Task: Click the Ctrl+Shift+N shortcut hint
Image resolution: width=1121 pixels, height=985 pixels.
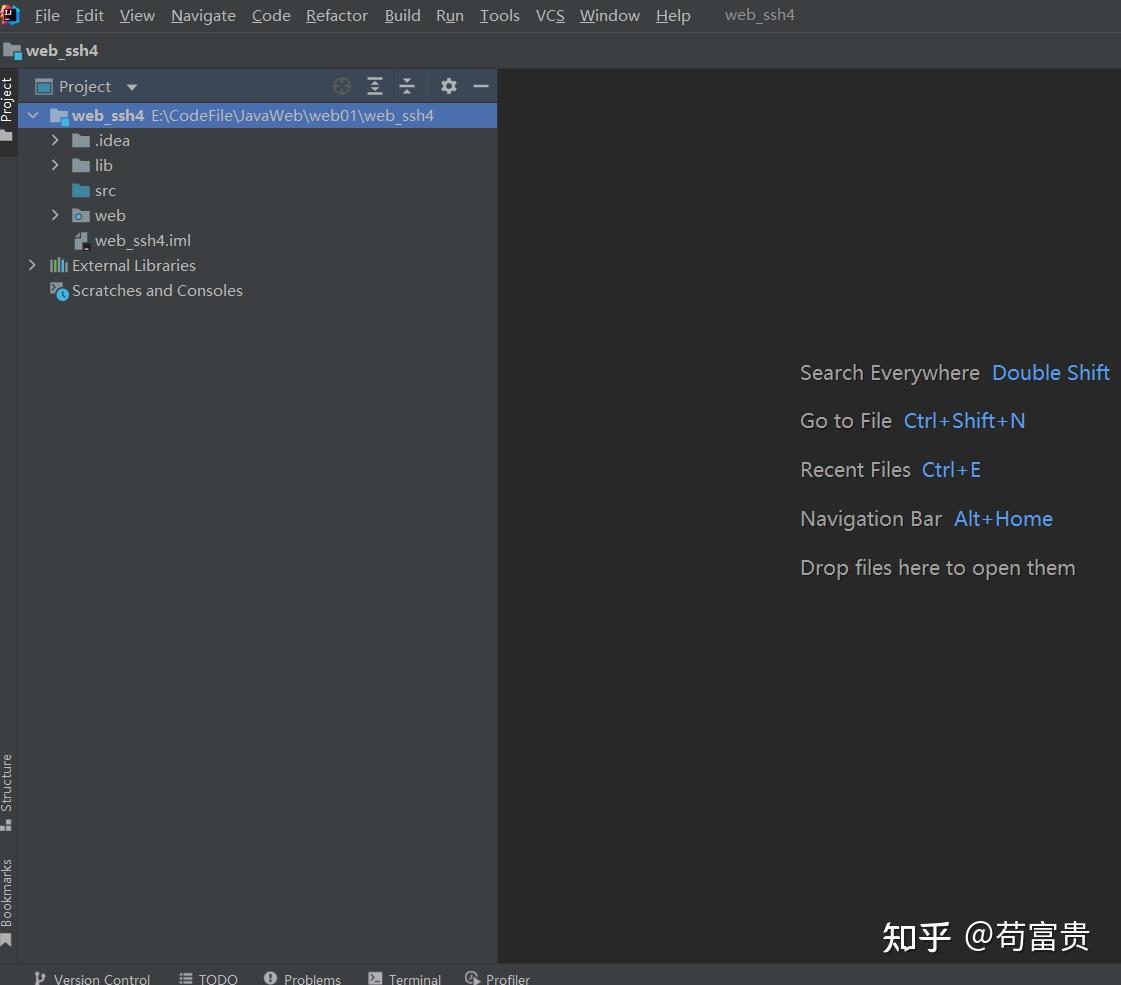Action: [964, 421]
